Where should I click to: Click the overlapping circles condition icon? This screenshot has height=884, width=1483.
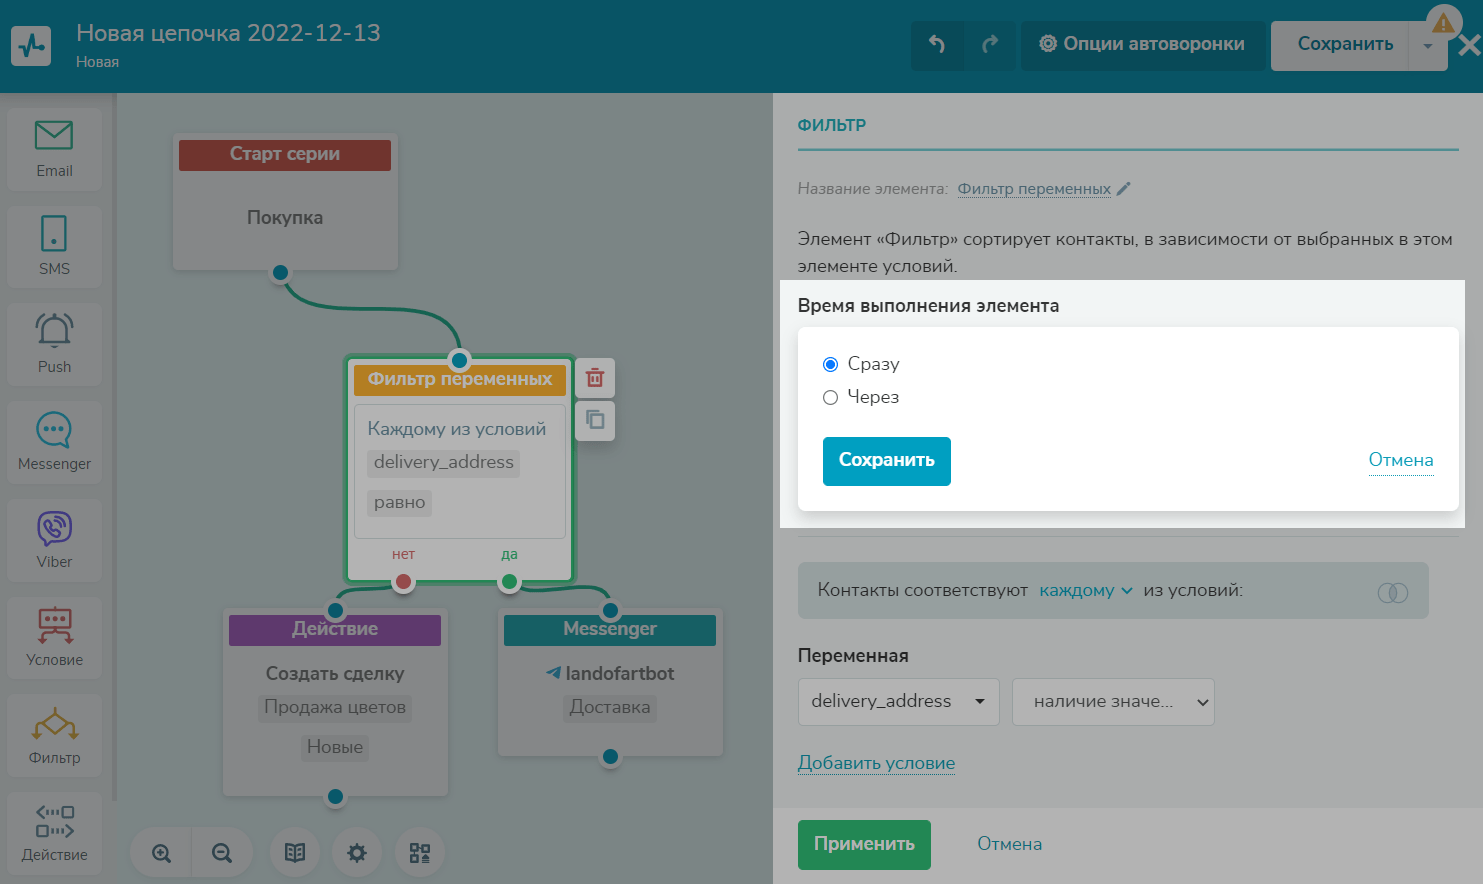click(1393, 592)
